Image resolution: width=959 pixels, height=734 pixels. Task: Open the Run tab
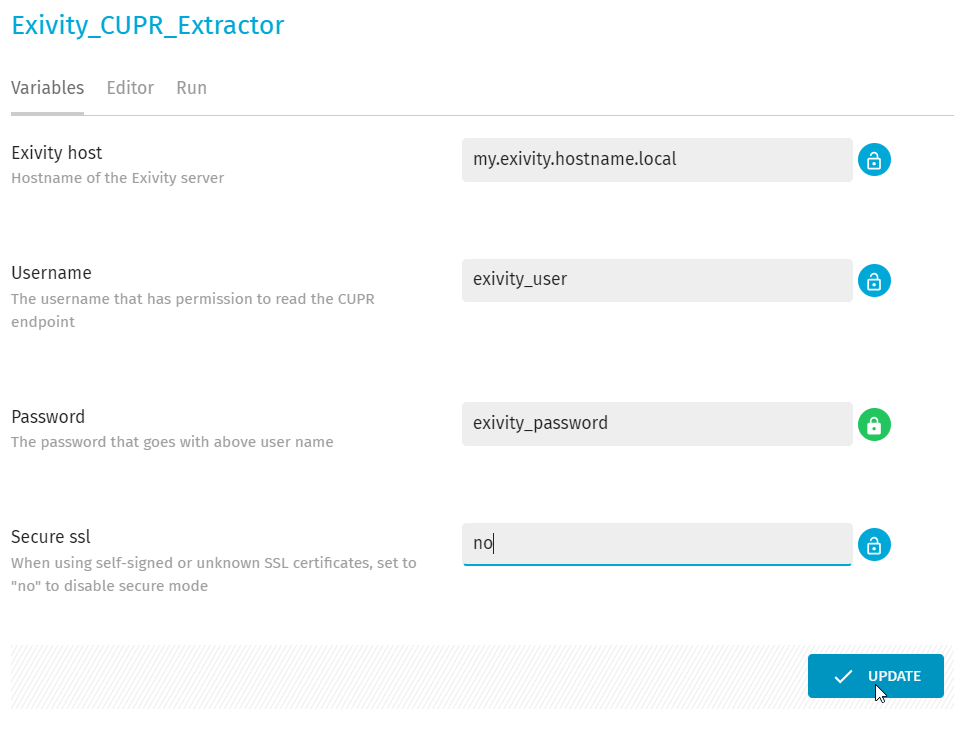tap(191, 88)
